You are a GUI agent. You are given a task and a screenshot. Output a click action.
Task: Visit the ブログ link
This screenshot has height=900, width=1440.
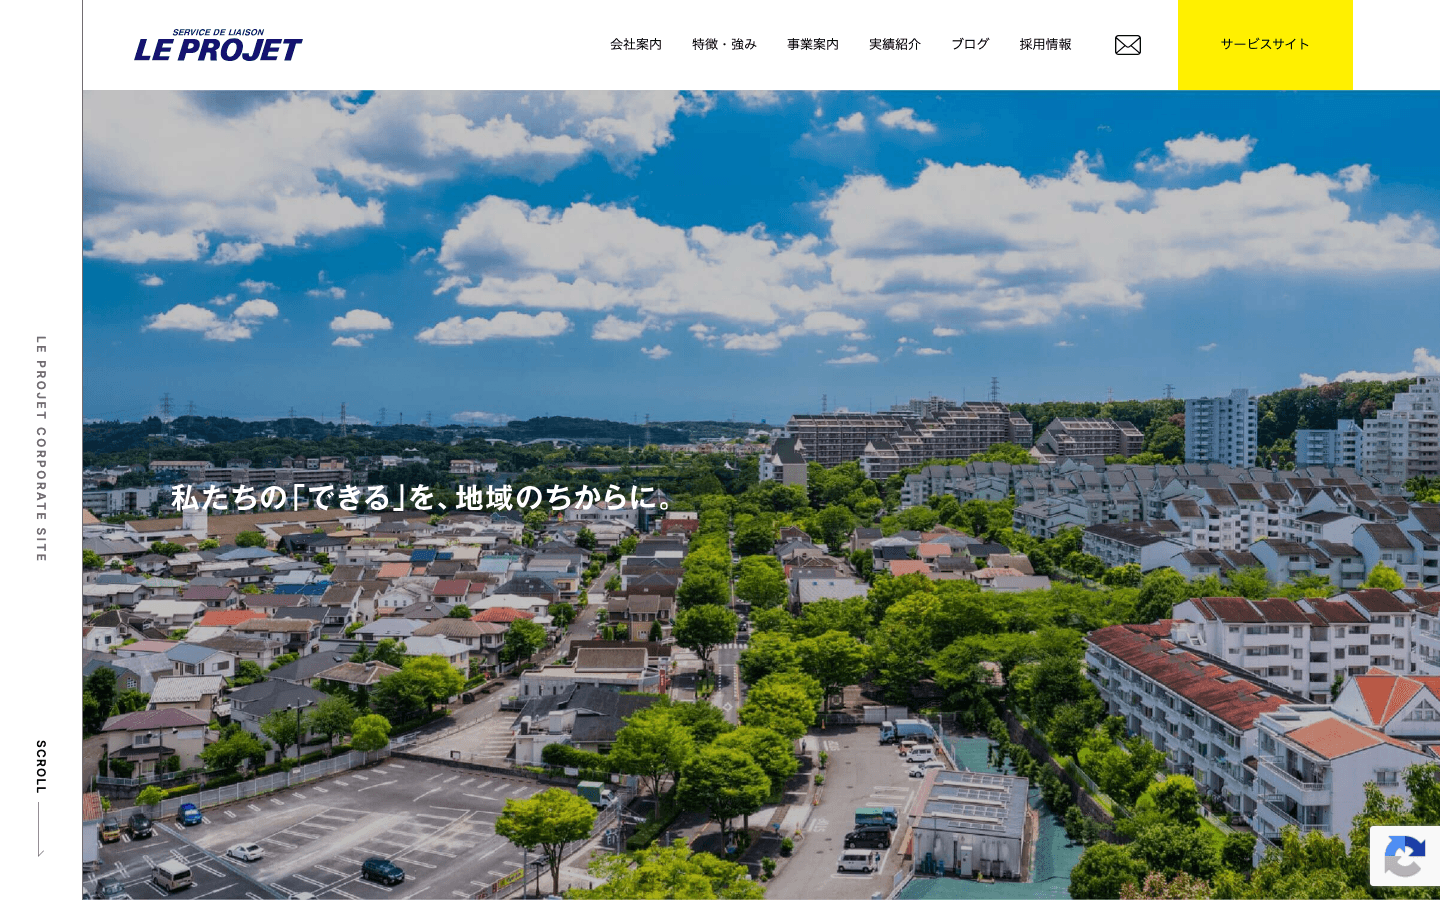click(x=970, y=44)
